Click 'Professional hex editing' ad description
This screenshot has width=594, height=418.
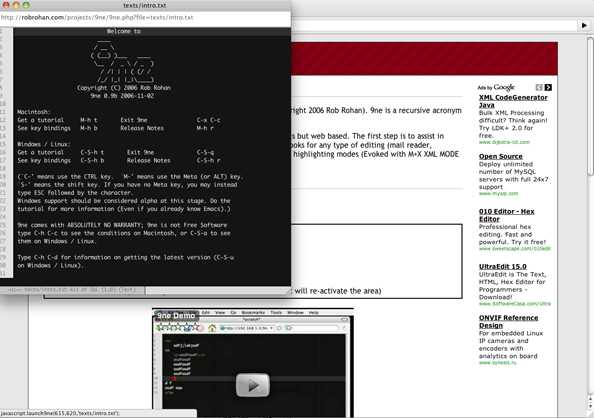(512, 235)
